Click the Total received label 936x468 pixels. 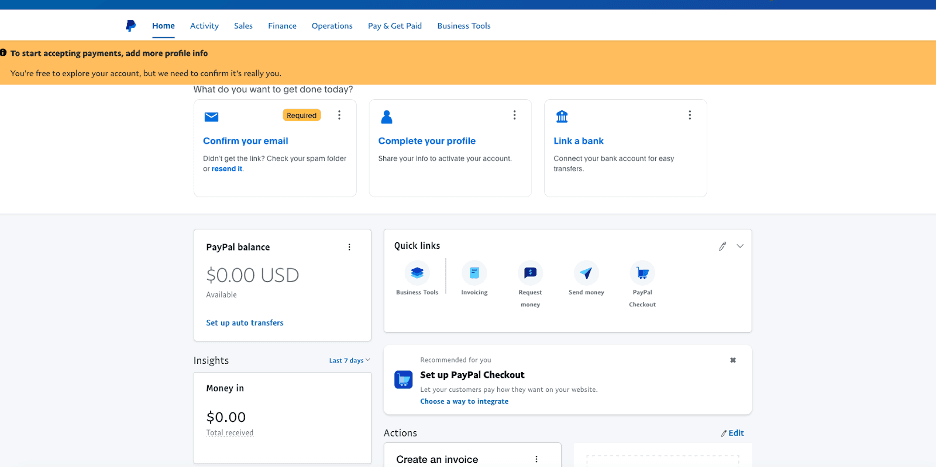click(x=230, y=433)
